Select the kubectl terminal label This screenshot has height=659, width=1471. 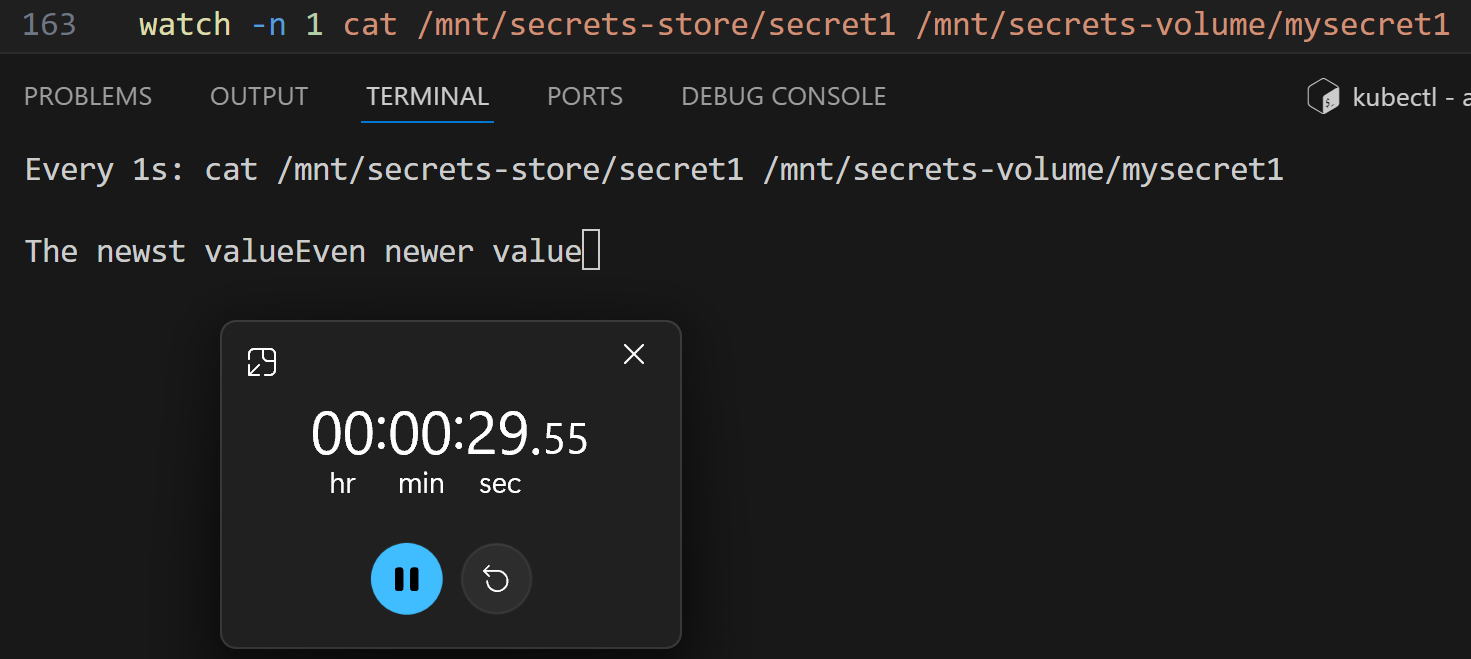pos(1410,97)
